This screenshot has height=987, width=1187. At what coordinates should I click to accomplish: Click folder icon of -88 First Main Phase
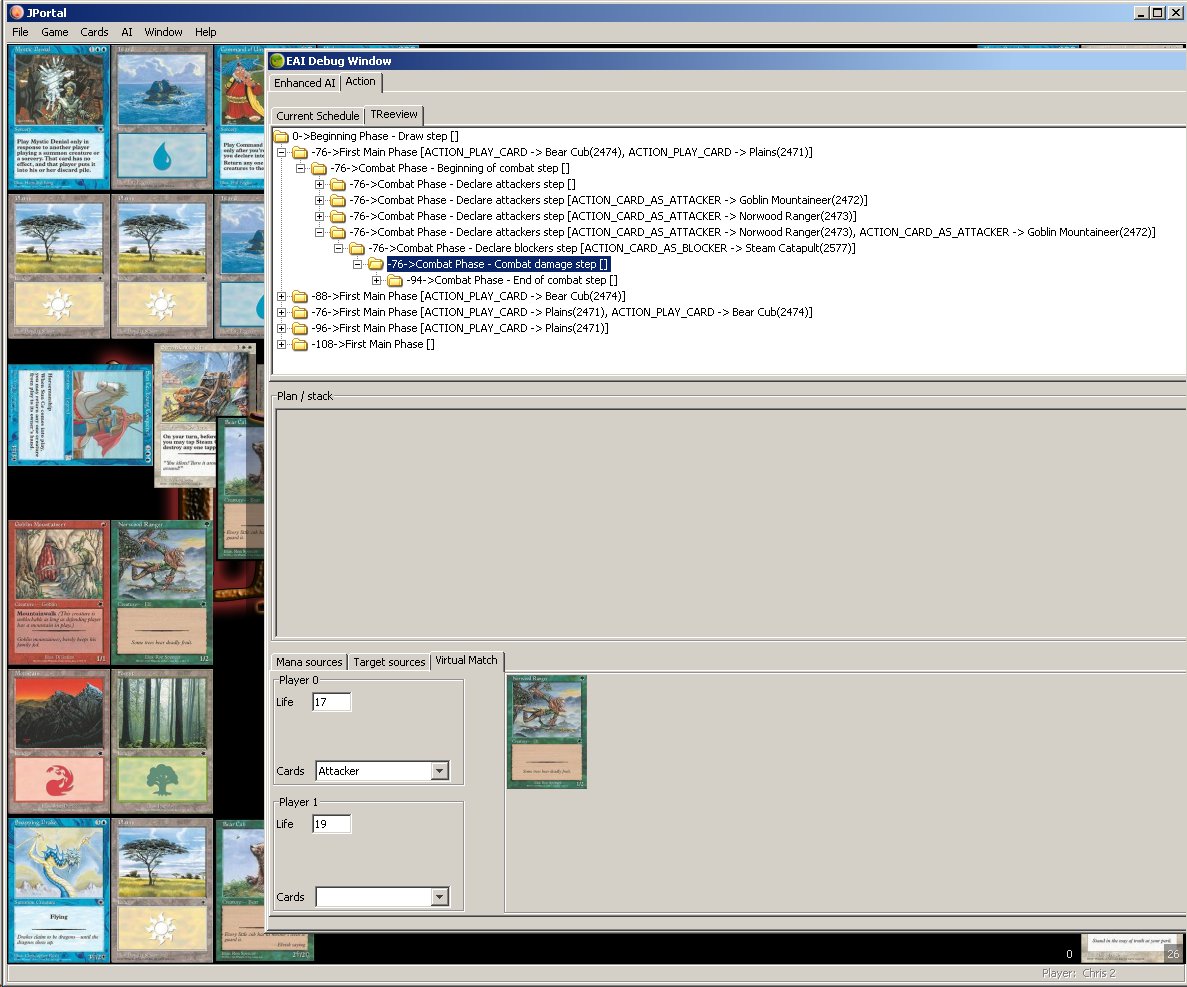coord(300,296)
